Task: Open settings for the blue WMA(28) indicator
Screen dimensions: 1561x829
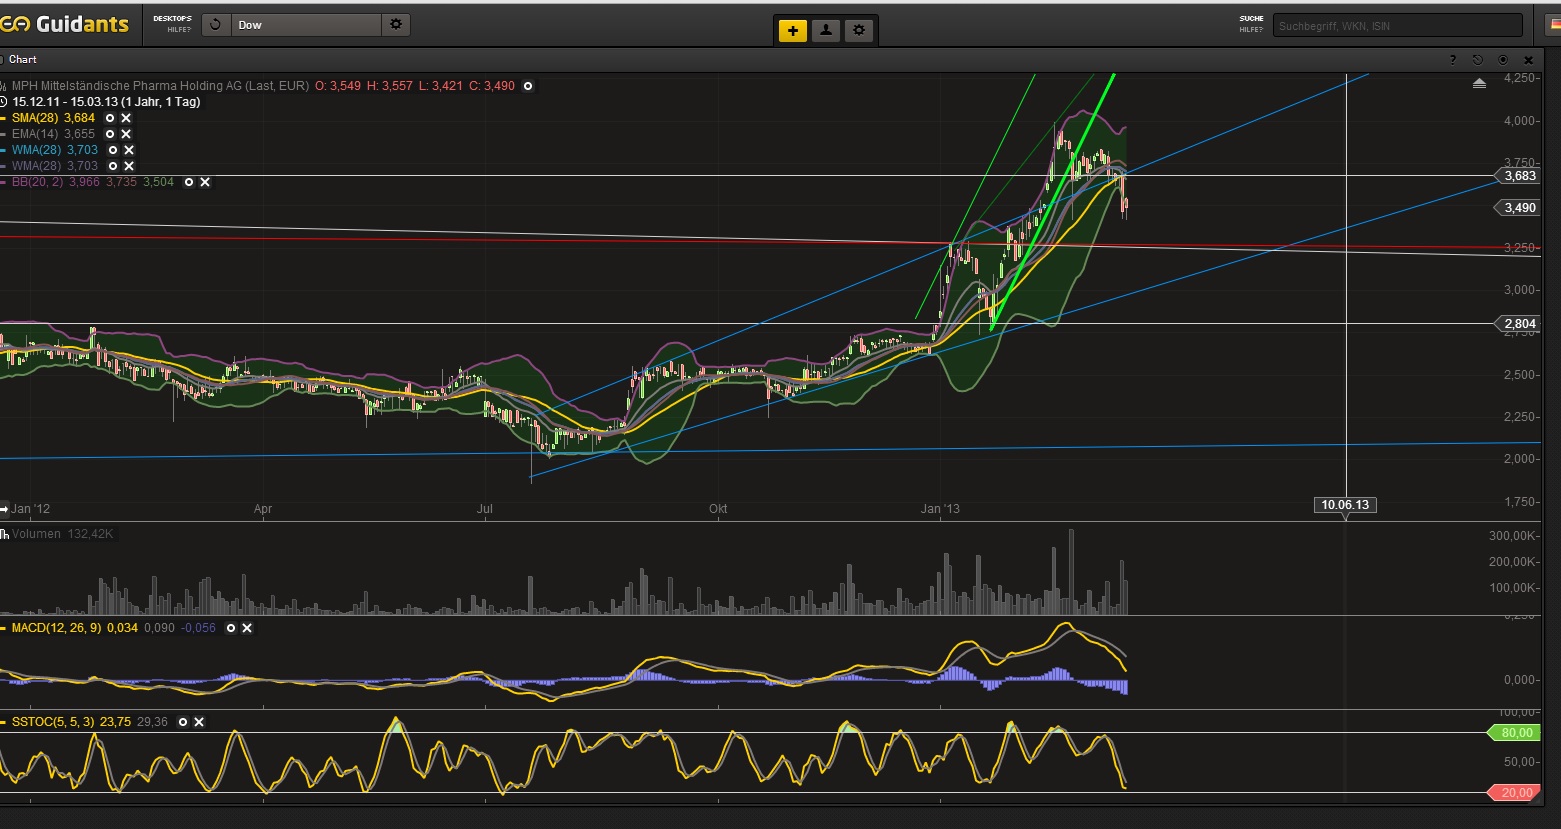Action: [113, 150]
